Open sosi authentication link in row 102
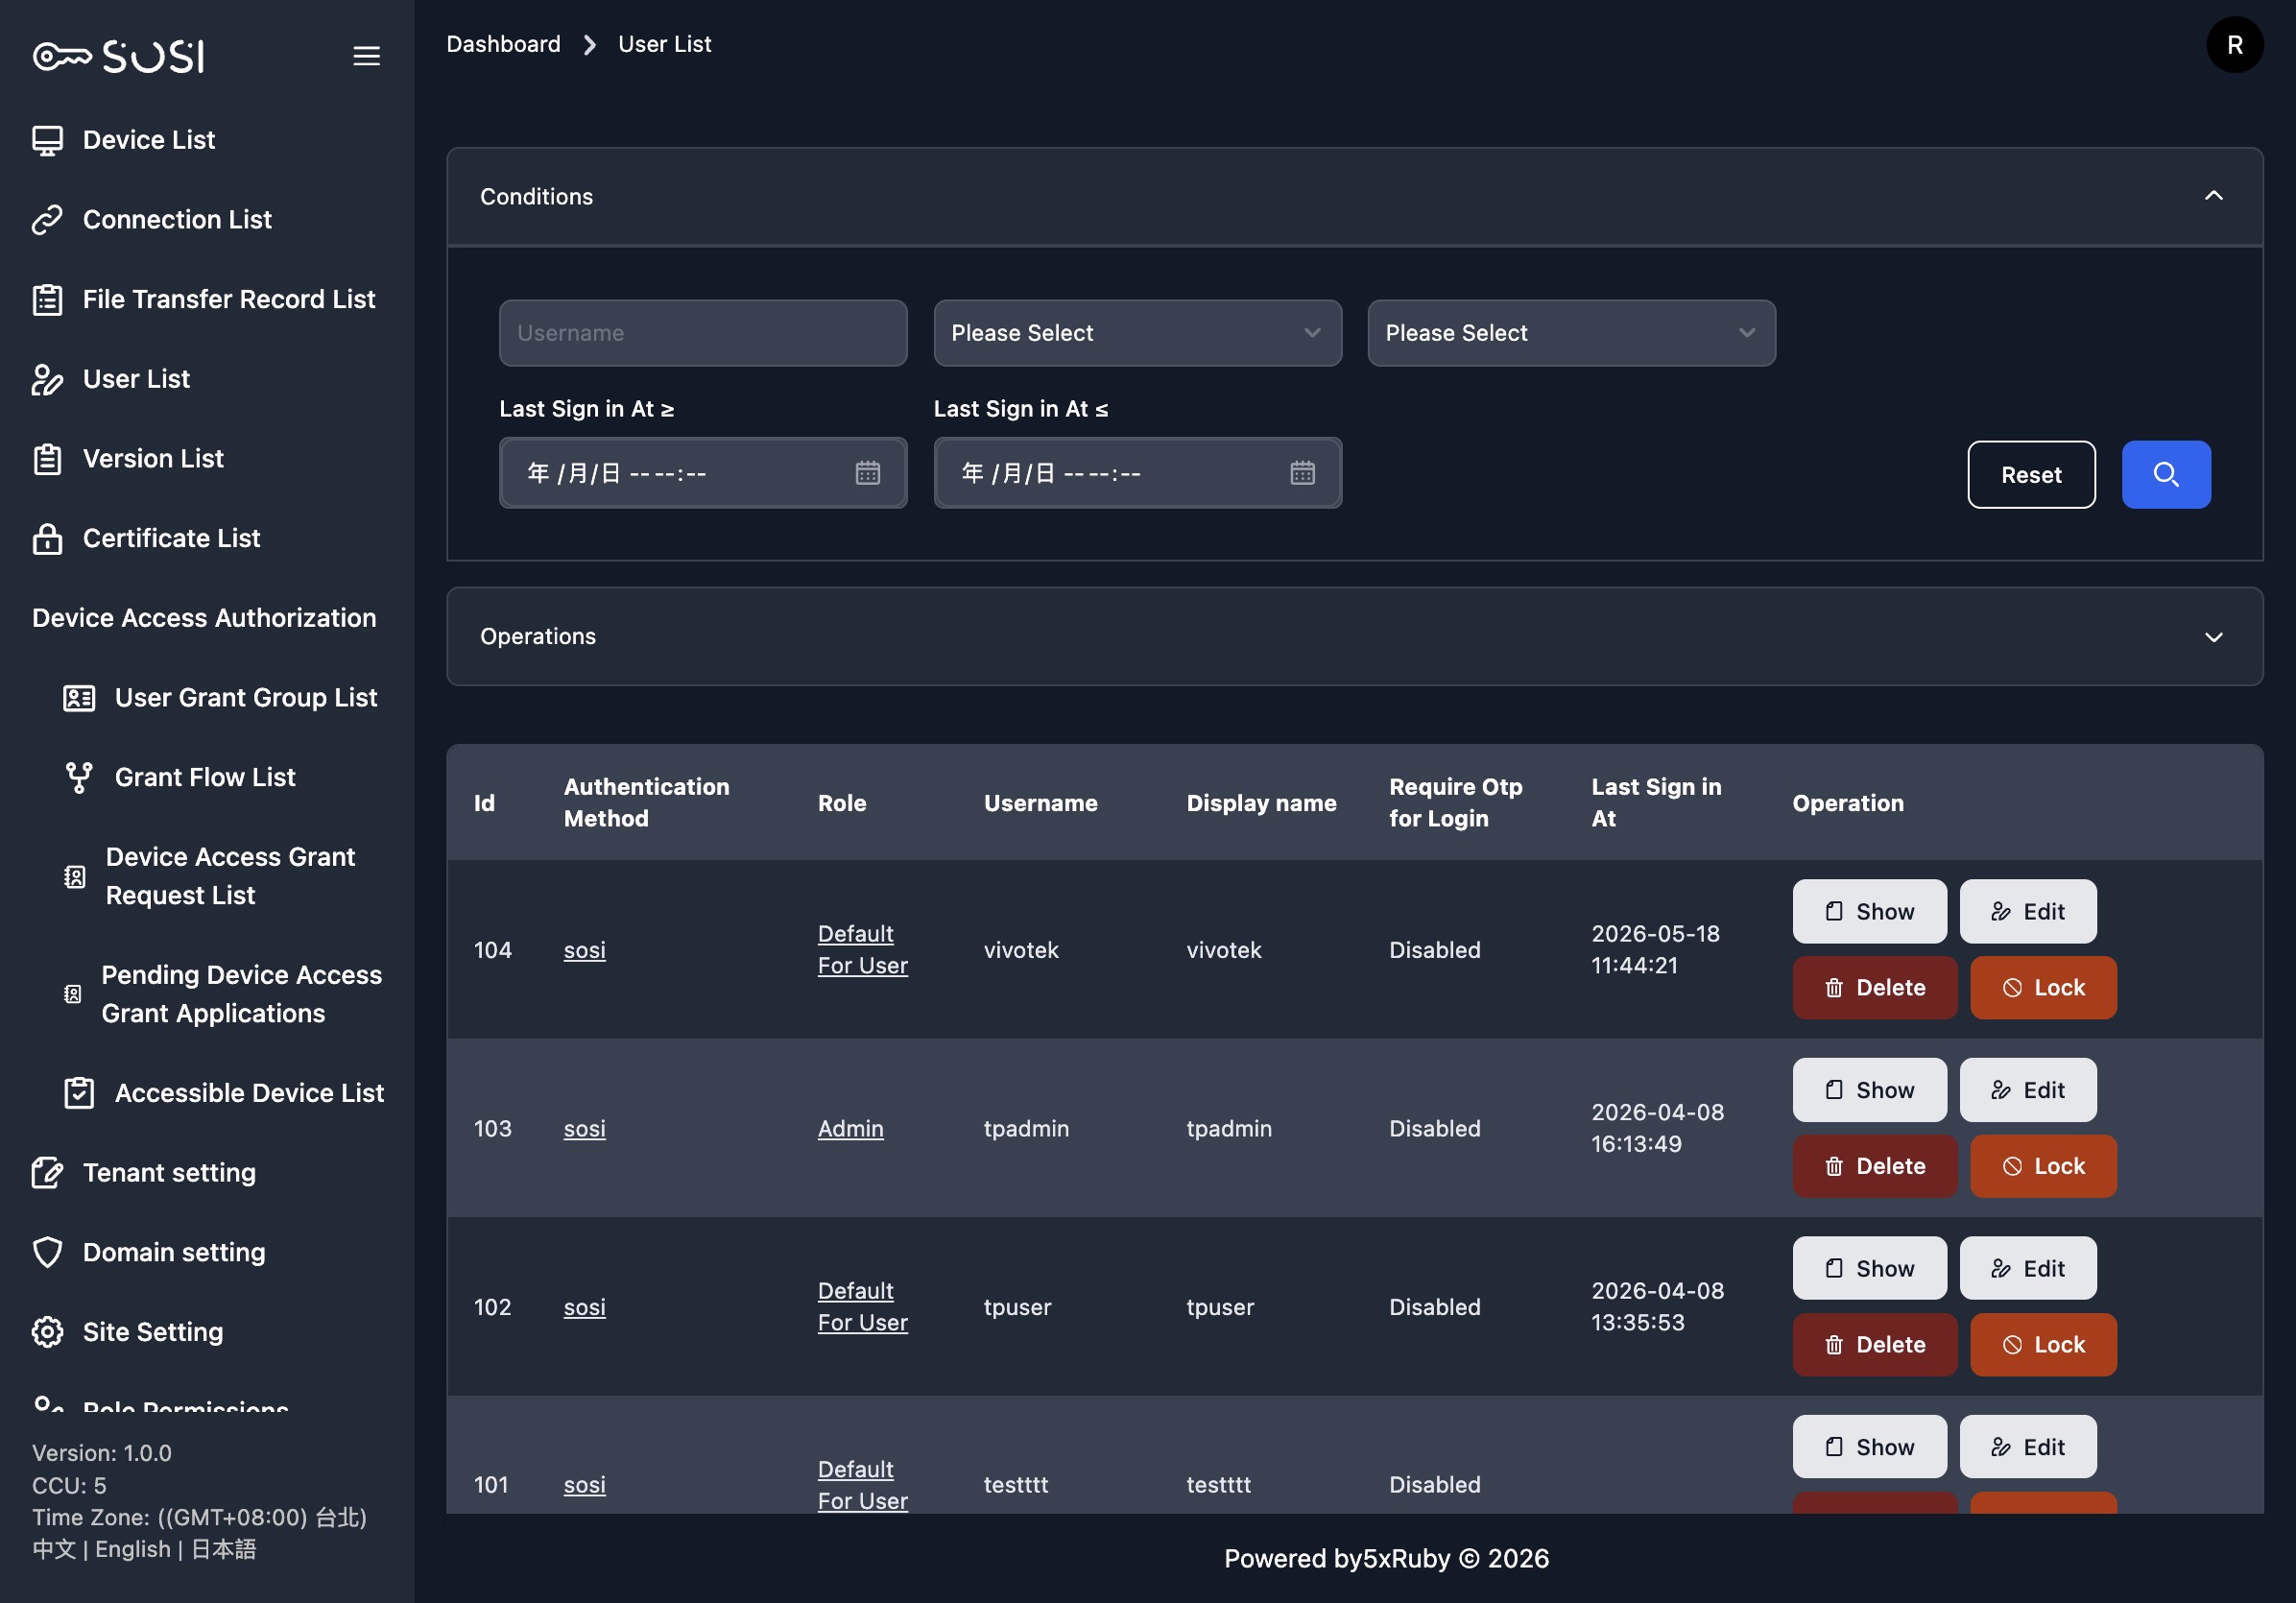 point(584,1307)
